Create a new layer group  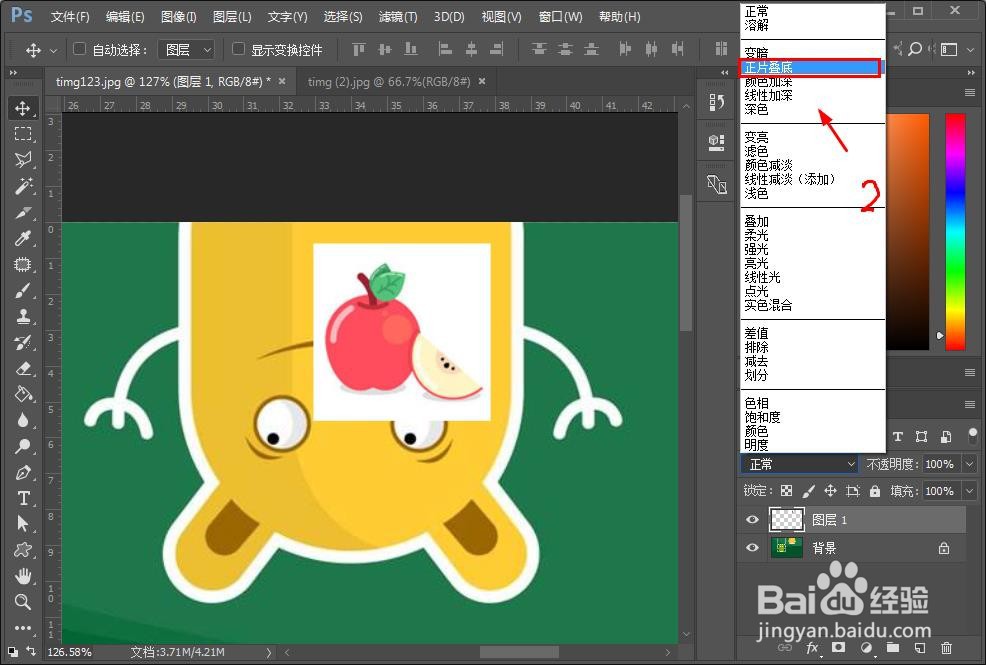click(x=893, y=647)
